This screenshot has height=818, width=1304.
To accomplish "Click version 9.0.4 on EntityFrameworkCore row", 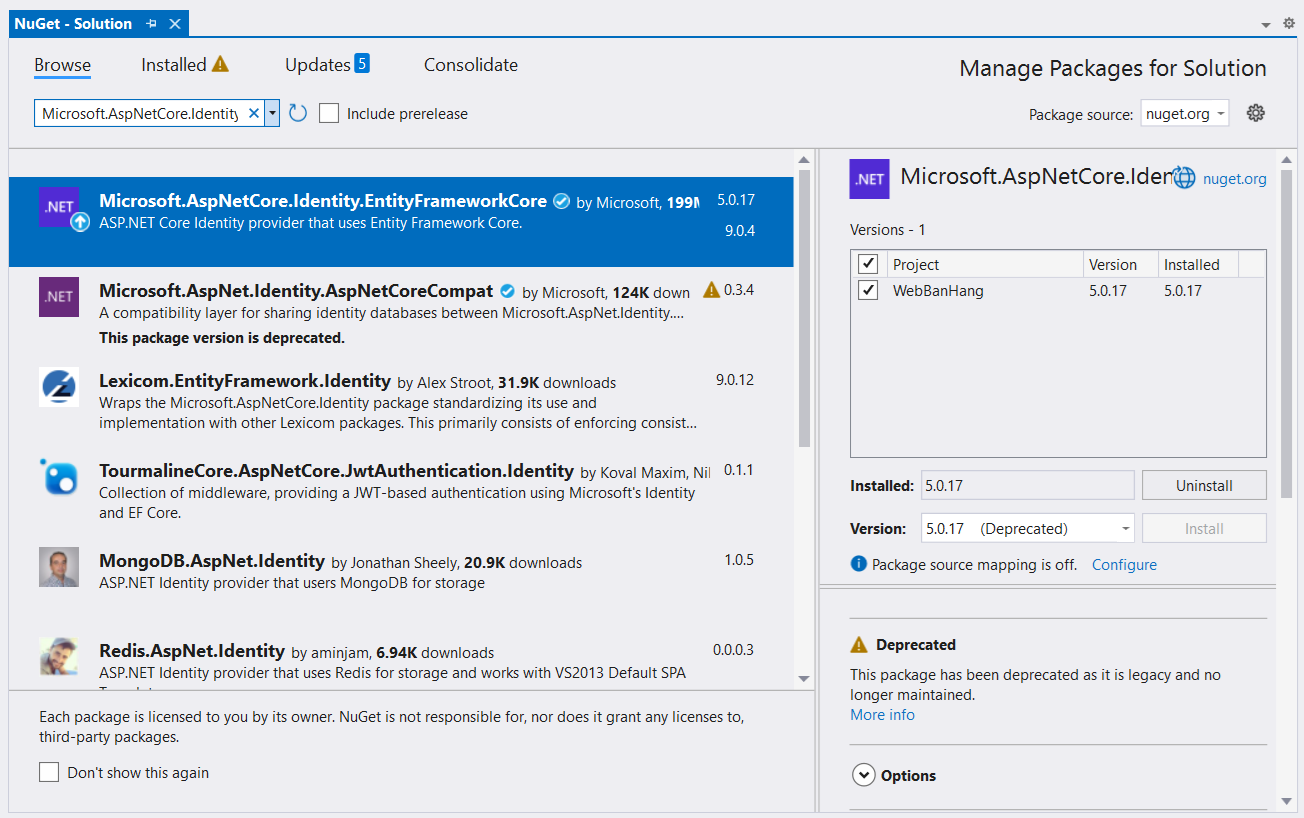I will coord(739,231).
